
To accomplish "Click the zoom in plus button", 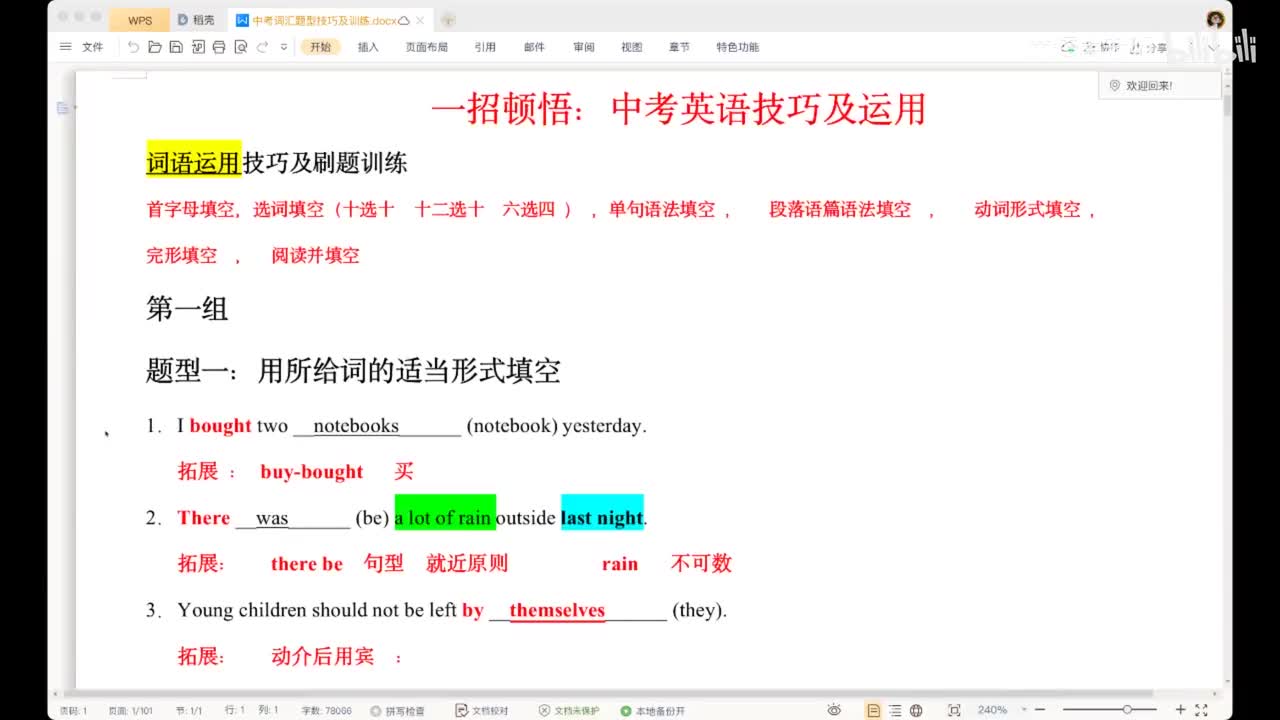I will click(x=1180, y=710).
